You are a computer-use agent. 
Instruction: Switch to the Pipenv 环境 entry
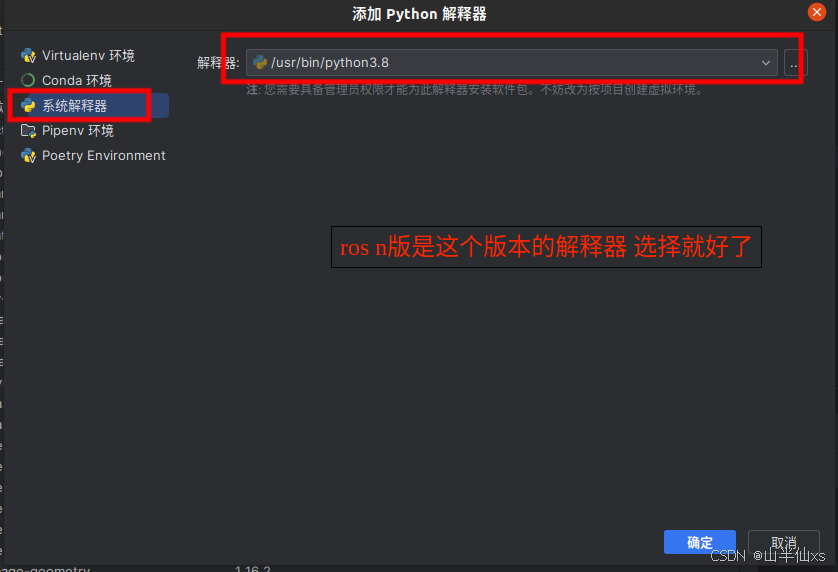77,131
